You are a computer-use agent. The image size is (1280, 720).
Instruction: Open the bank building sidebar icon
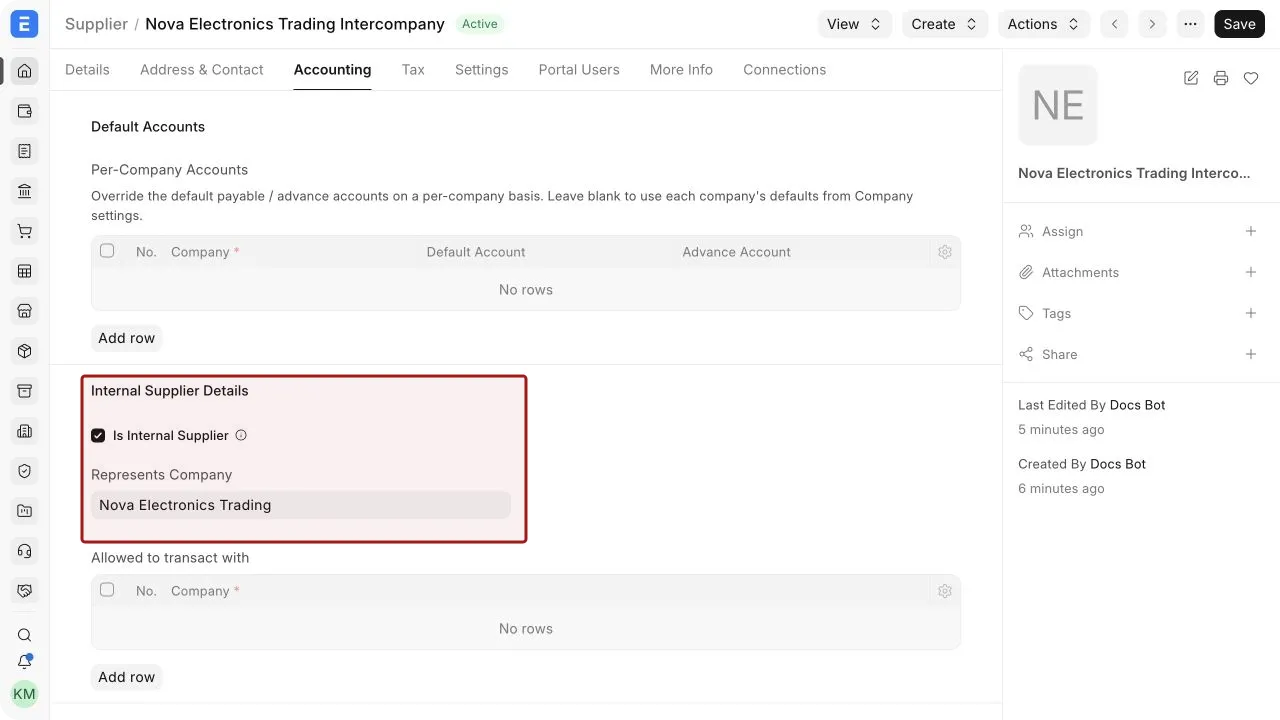[x=25, y=191]
